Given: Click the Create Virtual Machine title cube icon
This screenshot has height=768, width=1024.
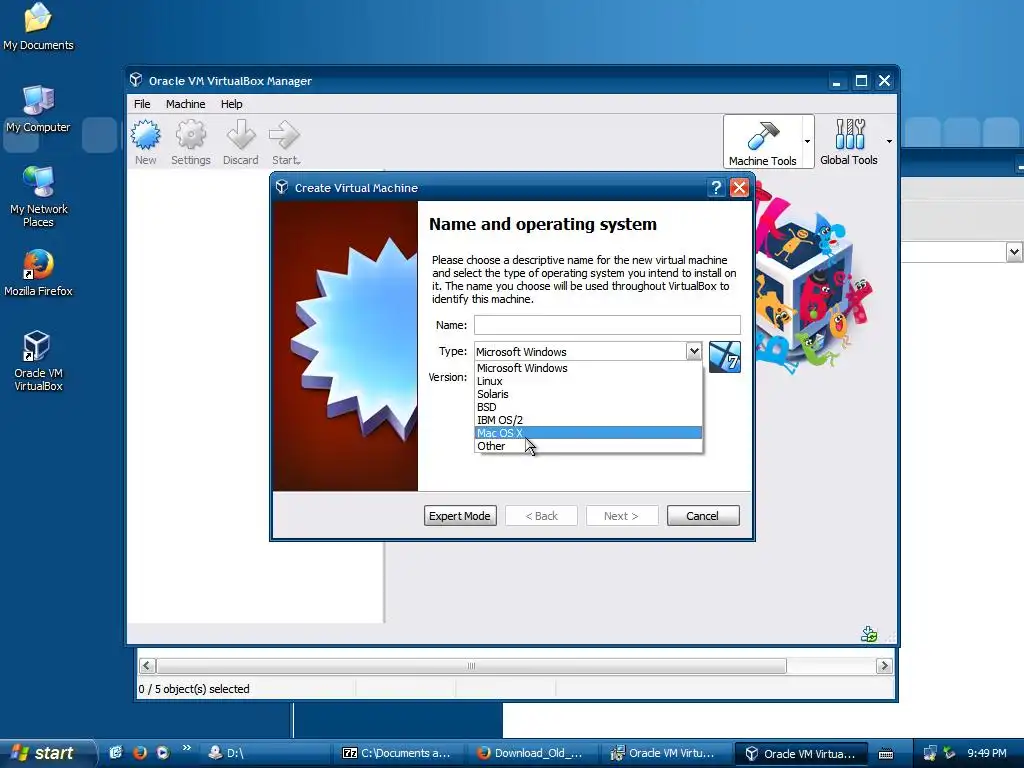Looking at the screenshot, I should click(282, 187).
